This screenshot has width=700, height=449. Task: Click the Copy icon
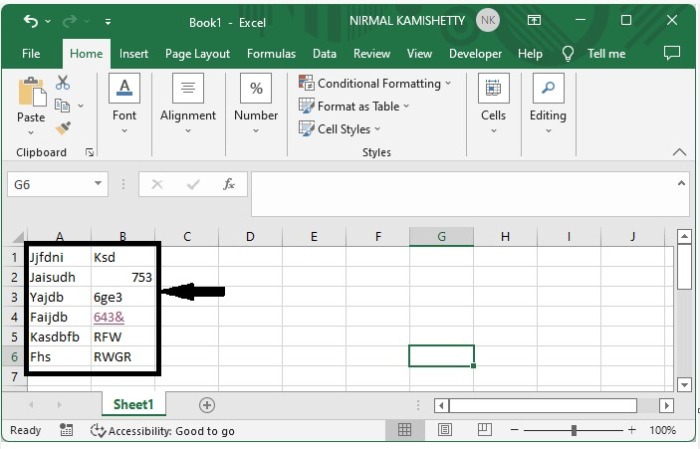point(62,106)
